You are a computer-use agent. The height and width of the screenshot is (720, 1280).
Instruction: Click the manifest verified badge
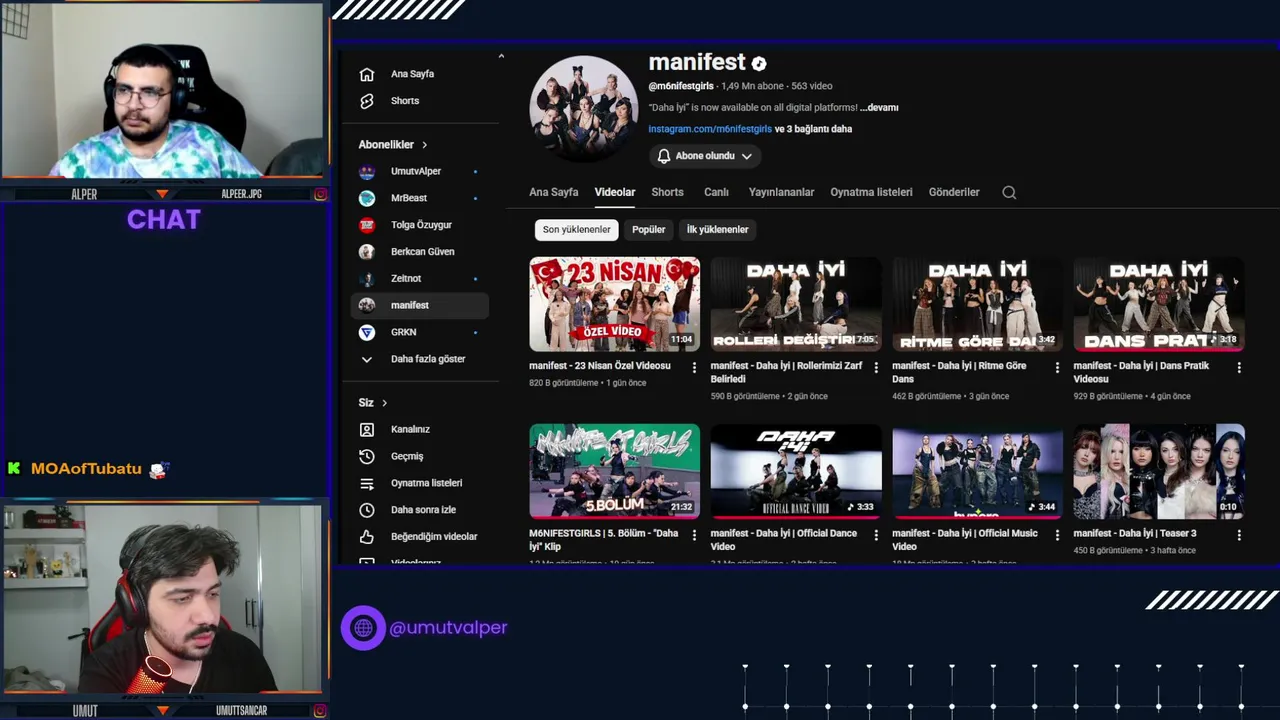click(x=759, y=64)
